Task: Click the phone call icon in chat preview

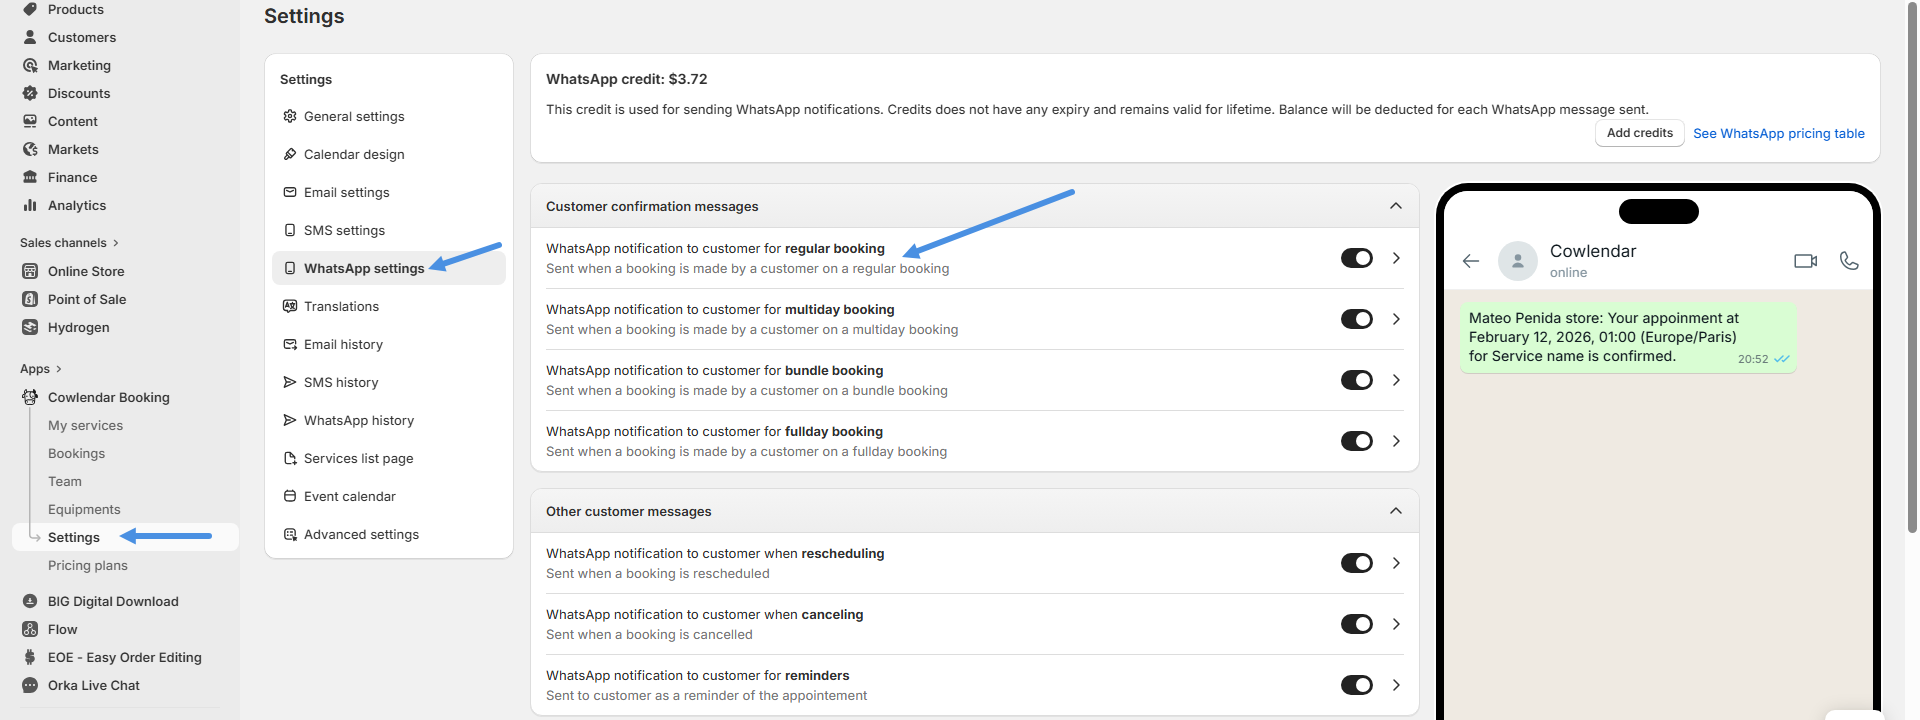Action: tap(1849, 261)
